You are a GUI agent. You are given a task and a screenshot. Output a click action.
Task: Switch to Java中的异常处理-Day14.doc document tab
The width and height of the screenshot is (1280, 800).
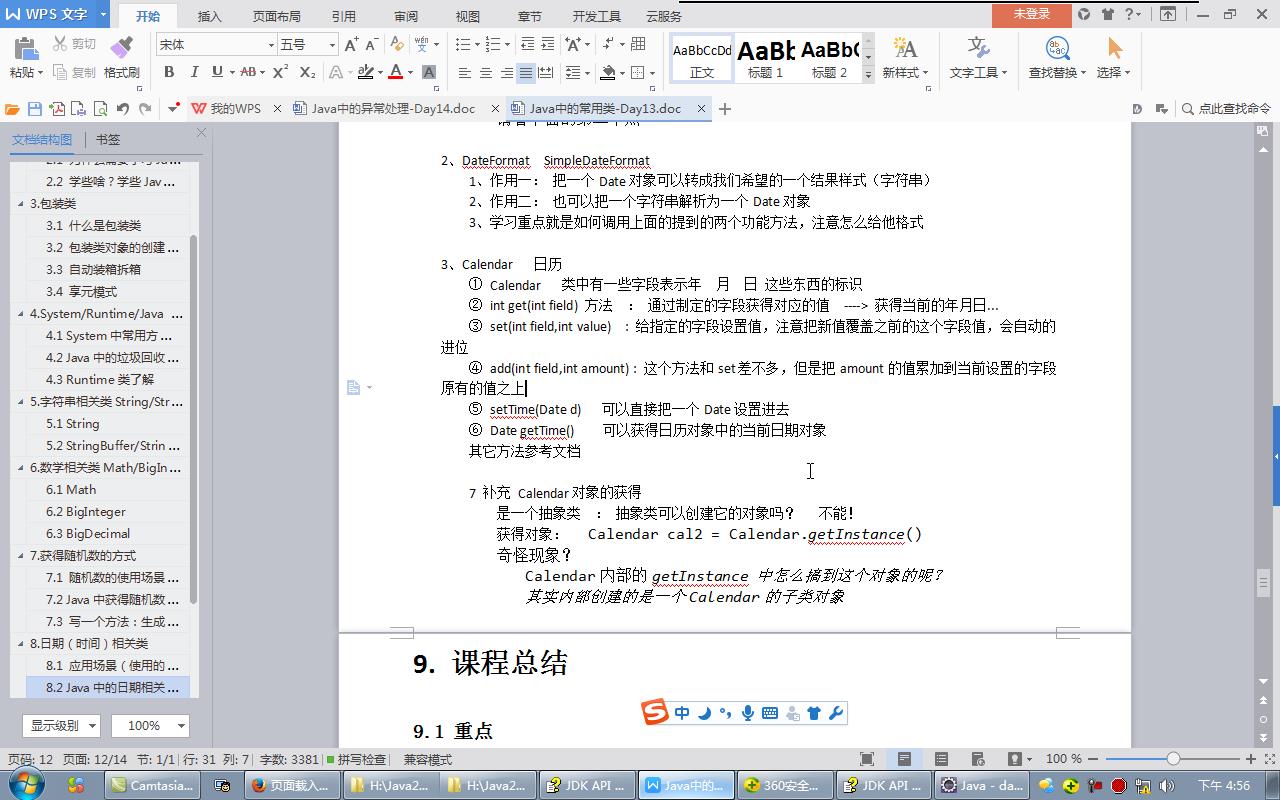[x=393, y=109]
